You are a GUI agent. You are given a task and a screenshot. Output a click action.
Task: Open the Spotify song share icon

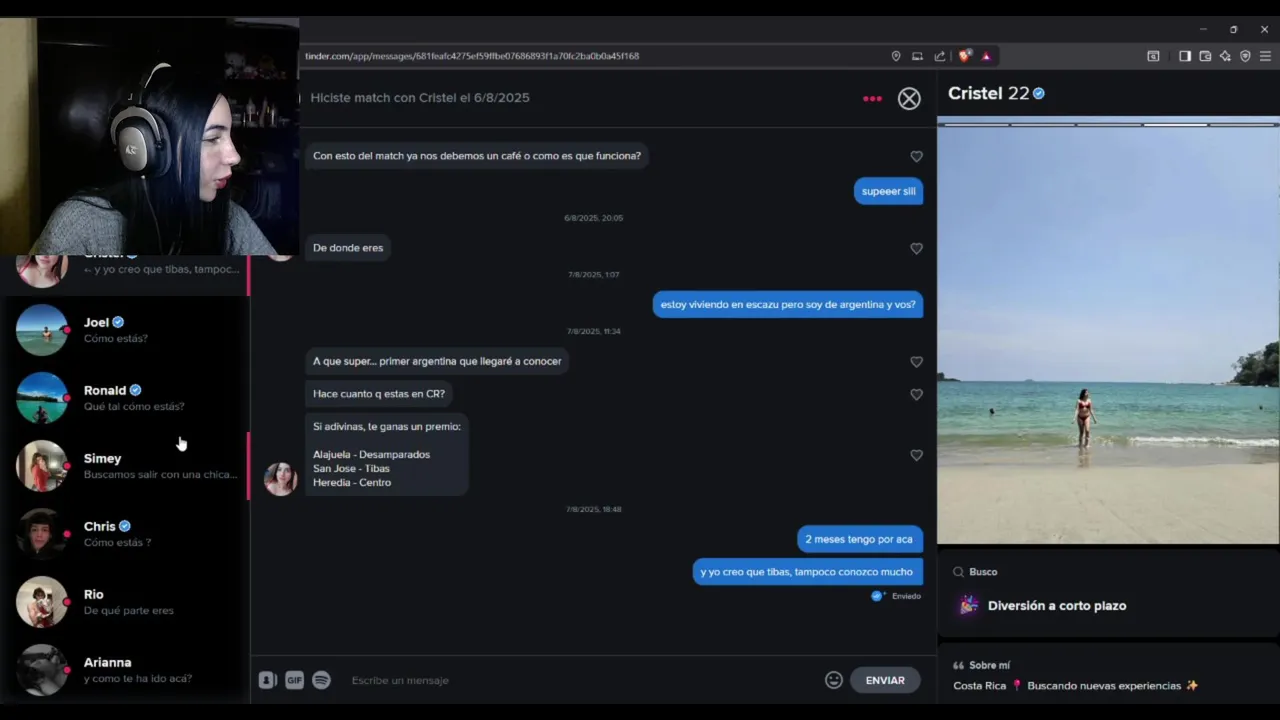(321, 680)
